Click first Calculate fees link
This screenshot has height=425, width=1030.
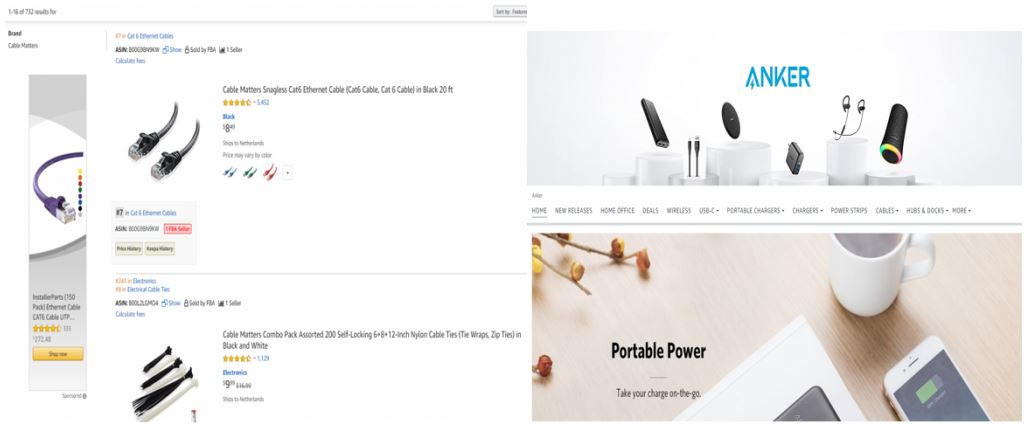tap(130, 61)
